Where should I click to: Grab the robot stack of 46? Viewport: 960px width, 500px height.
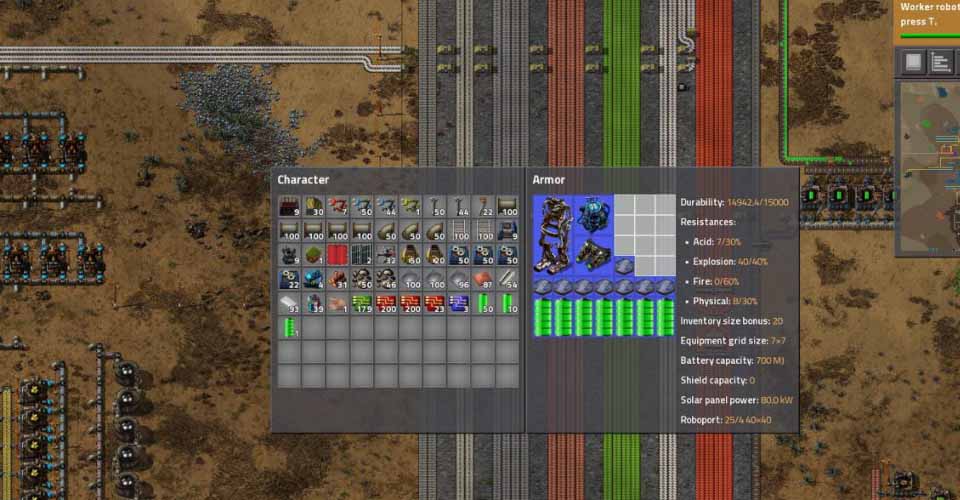[386, 279]
